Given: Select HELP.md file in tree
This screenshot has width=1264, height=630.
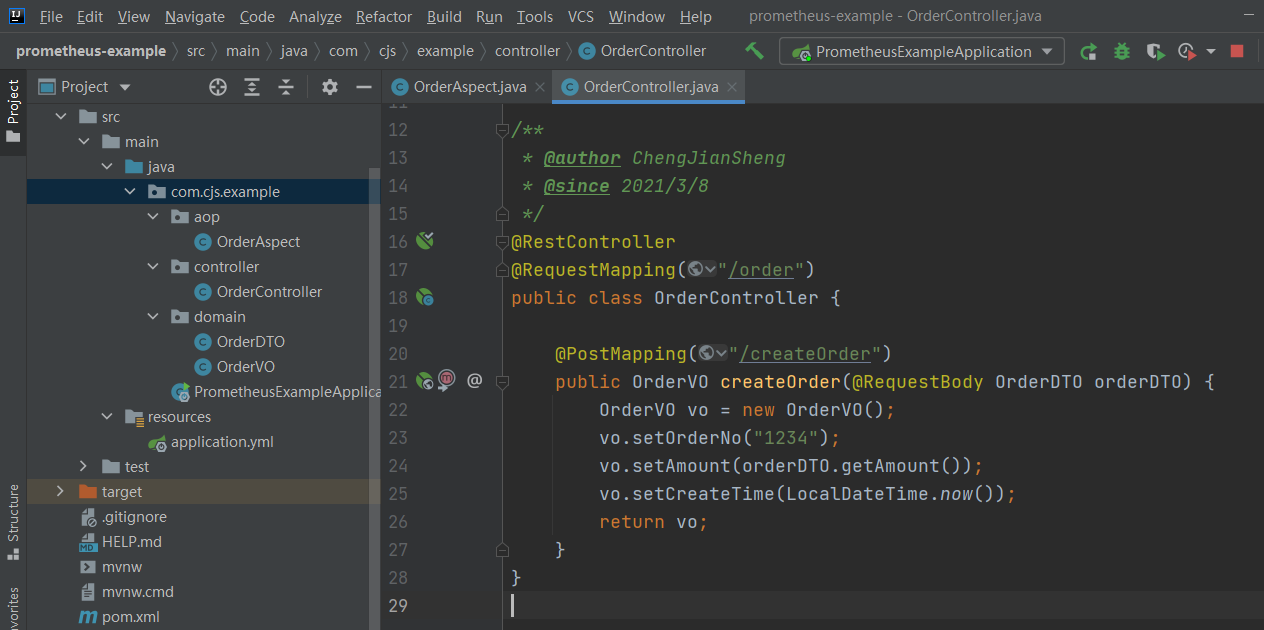Looking at the screenshot, I should click(x=131, y=542).
